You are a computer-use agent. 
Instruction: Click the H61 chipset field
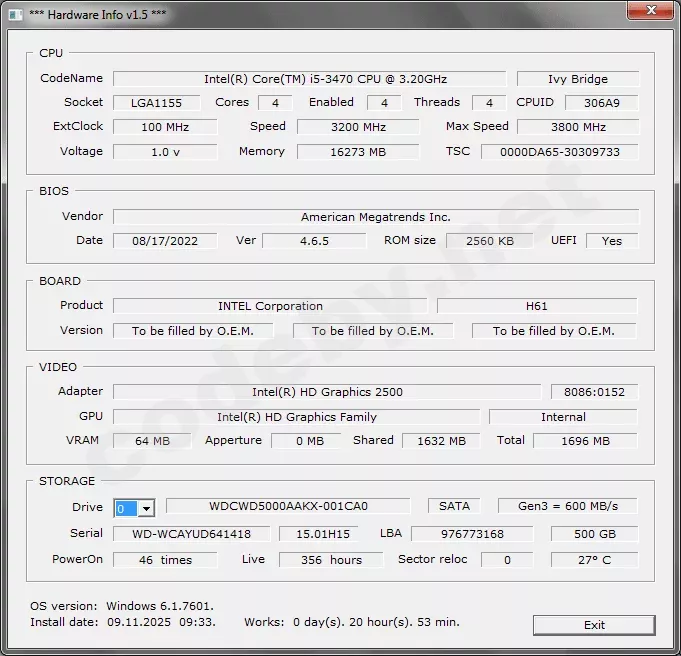click(x=536, y=306)
